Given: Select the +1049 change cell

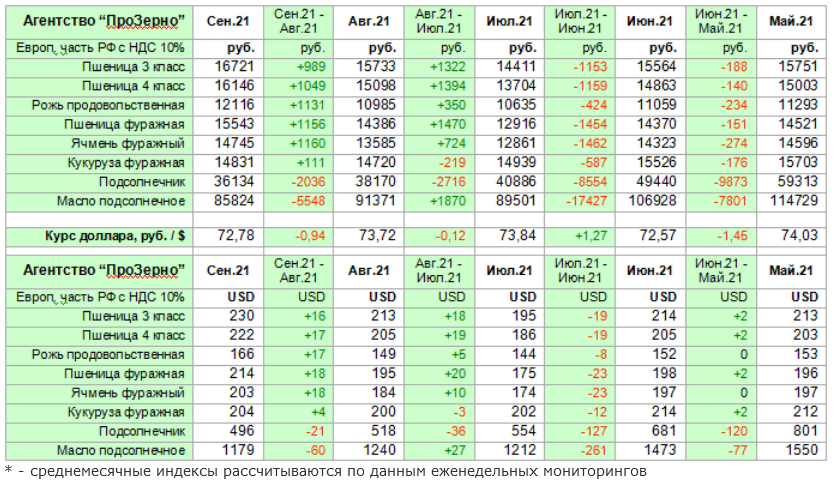Looking at the screenshot, I should point(298,86).
